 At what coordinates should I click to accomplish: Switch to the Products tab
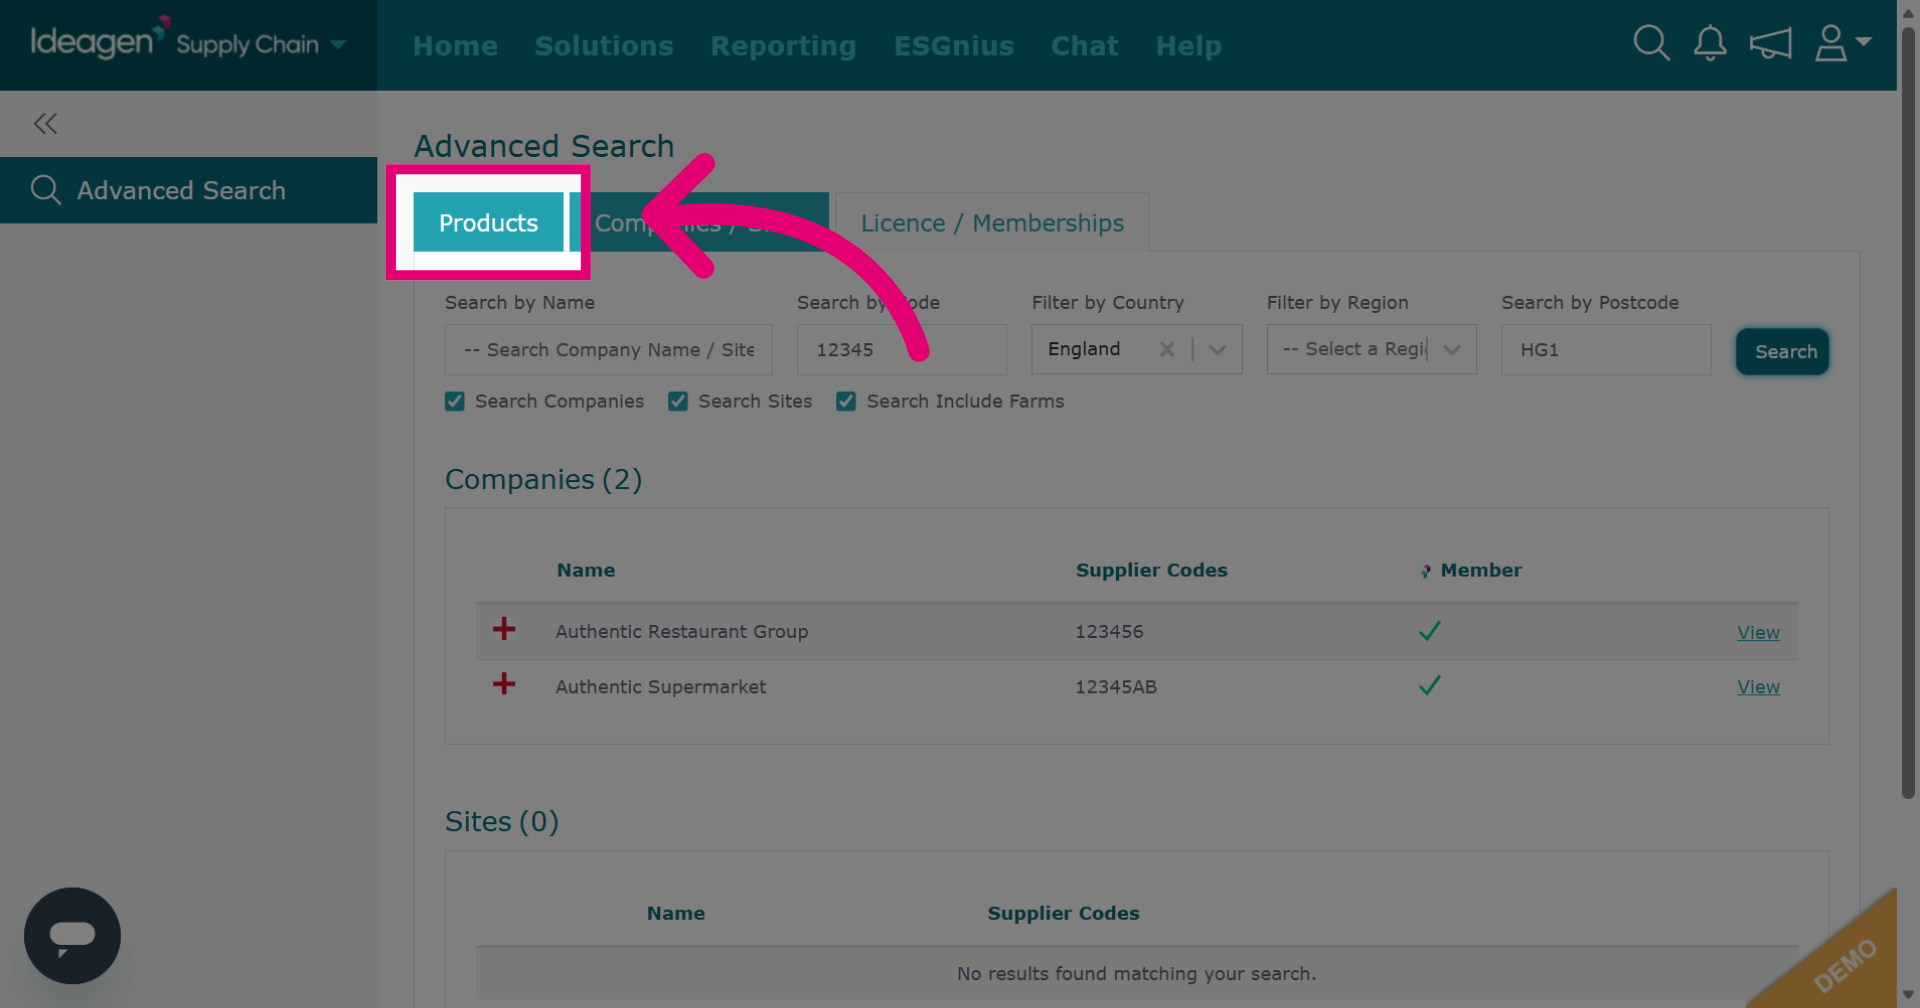point(488,222)
